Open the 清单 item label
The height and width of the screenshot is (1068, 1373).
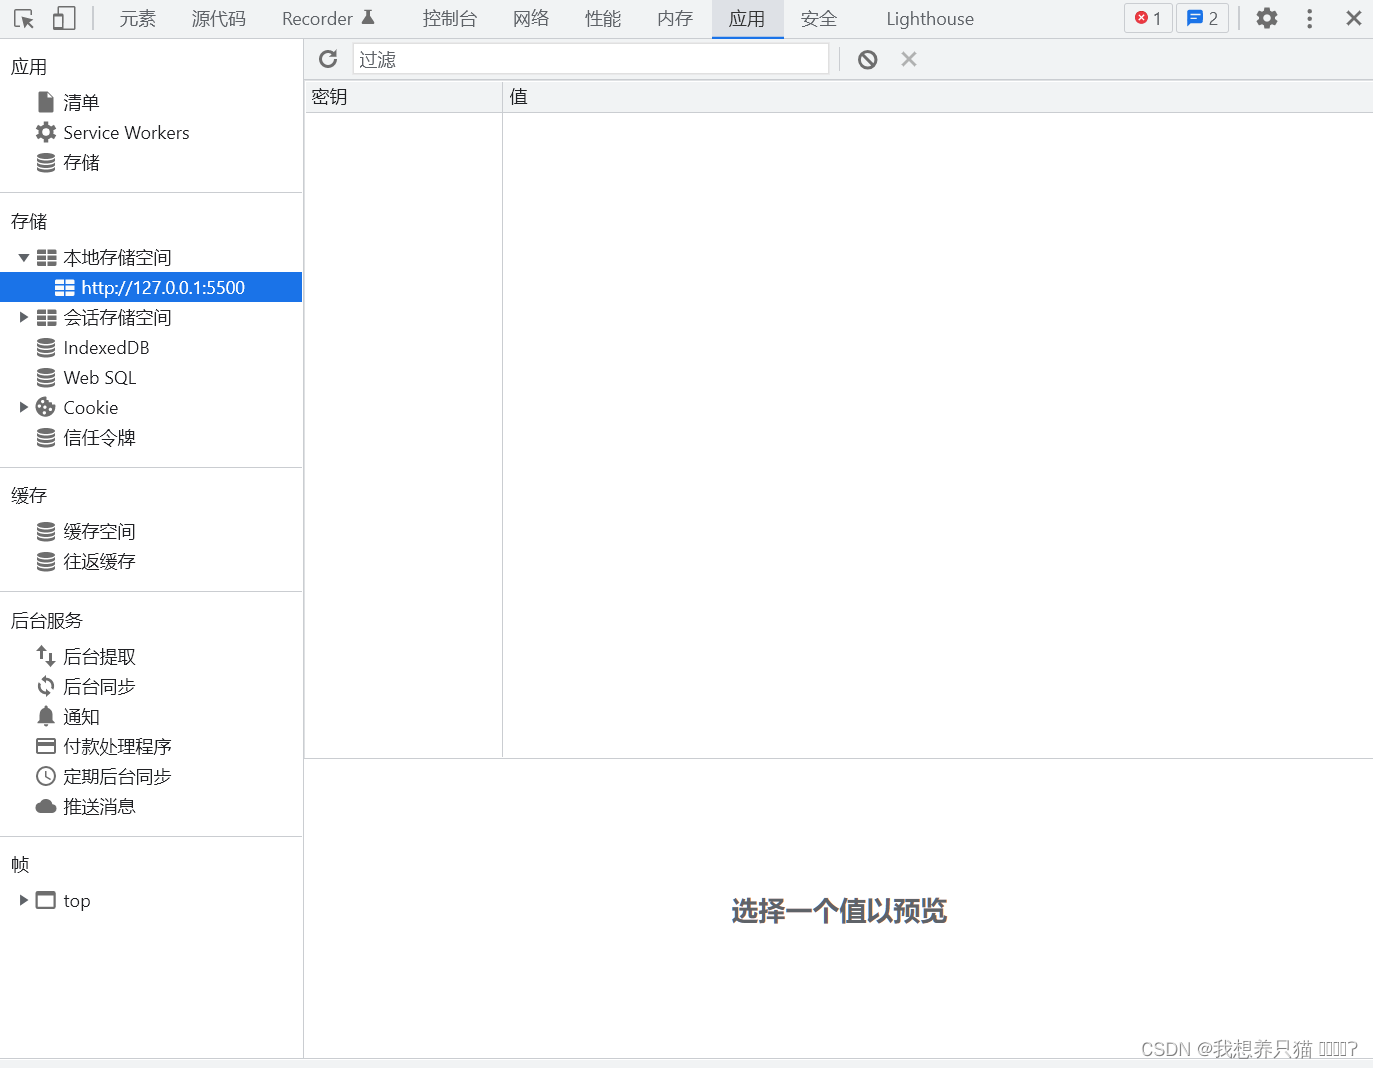(x=81, y=102)
